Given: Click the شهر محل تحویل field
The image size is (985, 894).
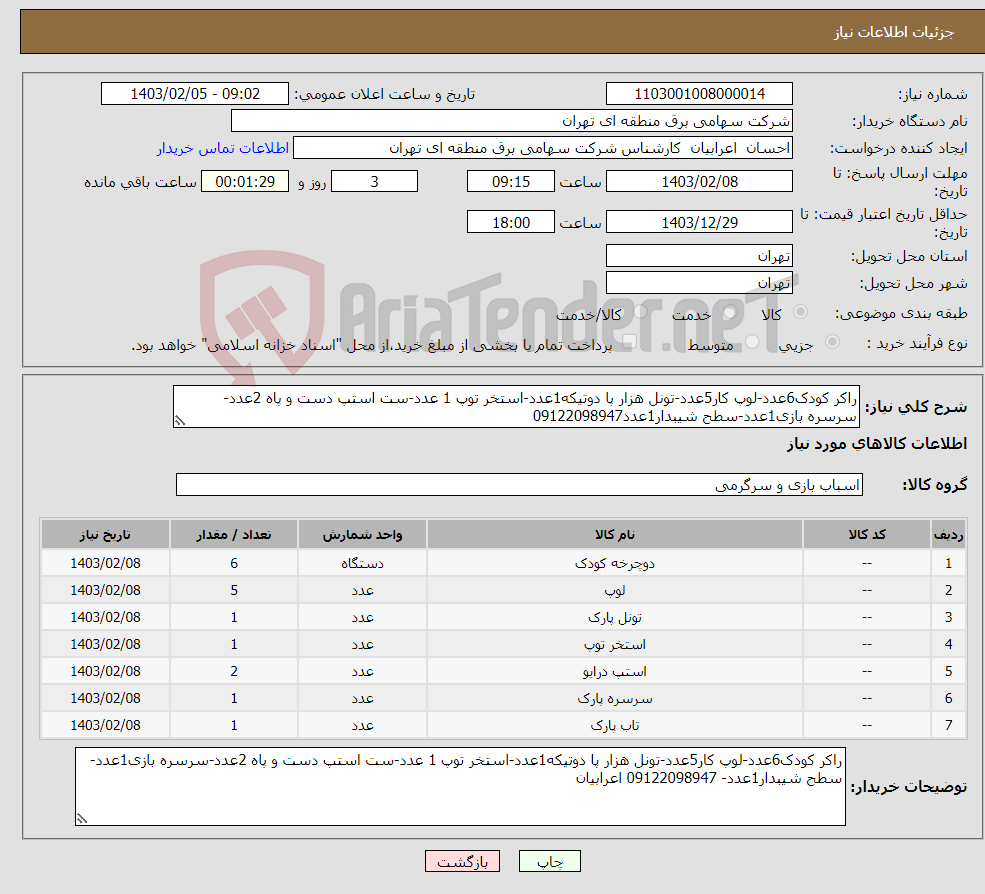Looking at the screenshot, I should (x=699, y=283).
